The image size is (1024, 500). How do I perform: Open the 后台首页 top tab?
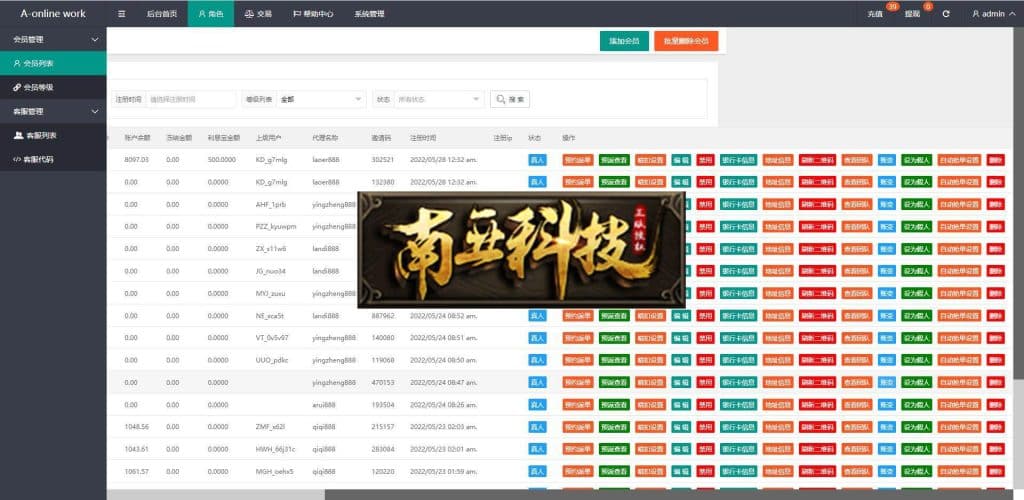[x=162, y=14]
